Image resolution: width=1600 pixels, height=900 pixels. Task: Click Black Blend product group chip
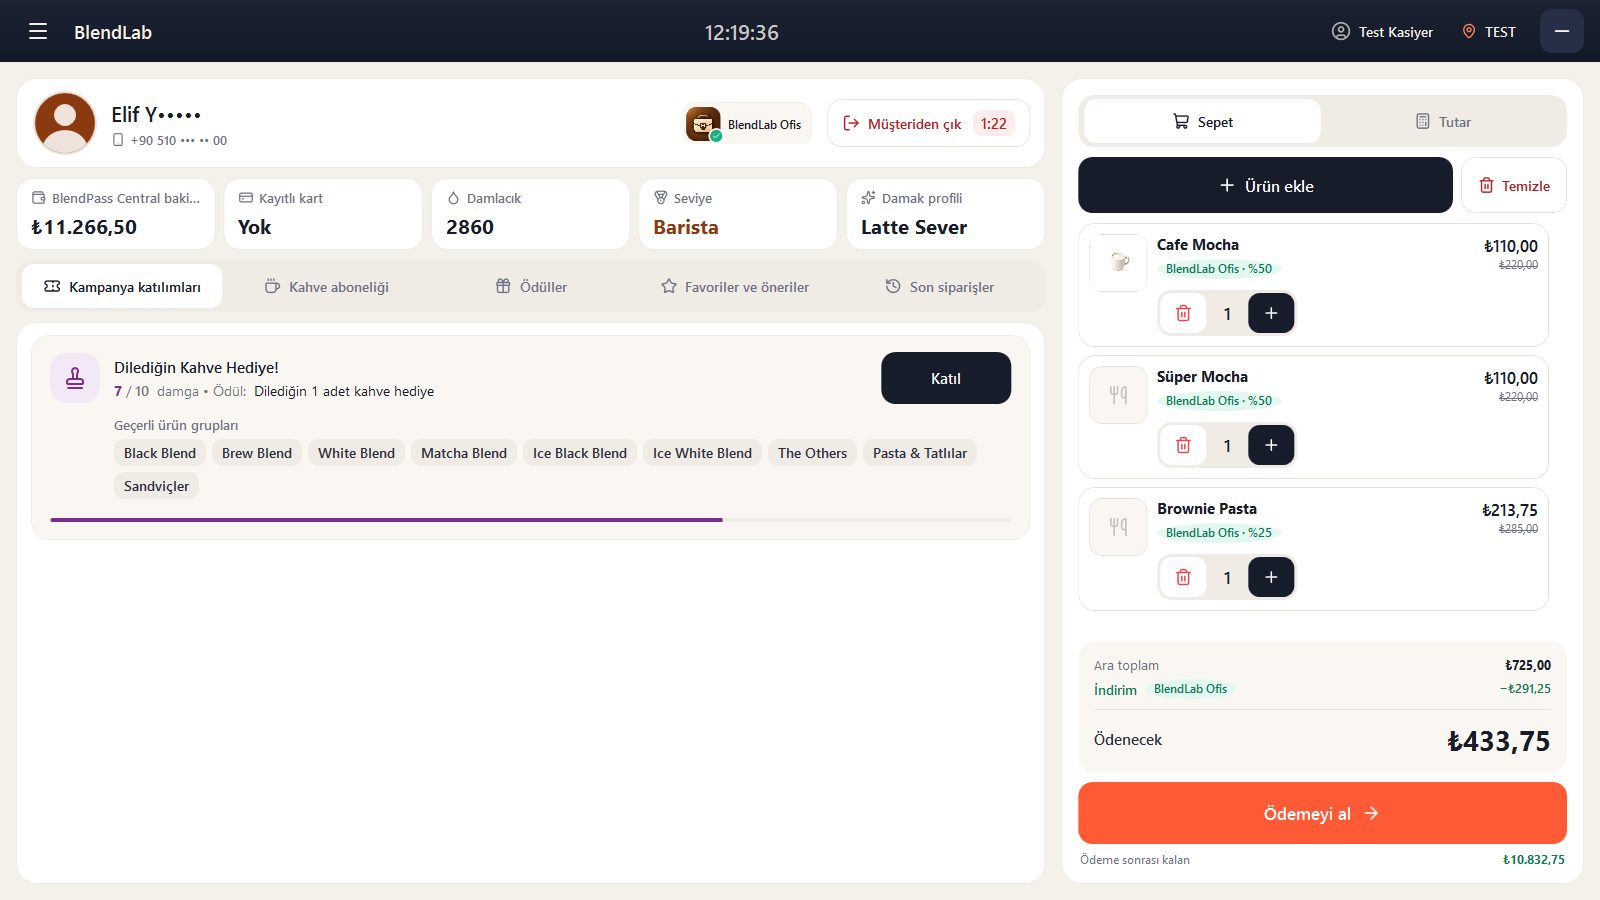pos(160,453)
